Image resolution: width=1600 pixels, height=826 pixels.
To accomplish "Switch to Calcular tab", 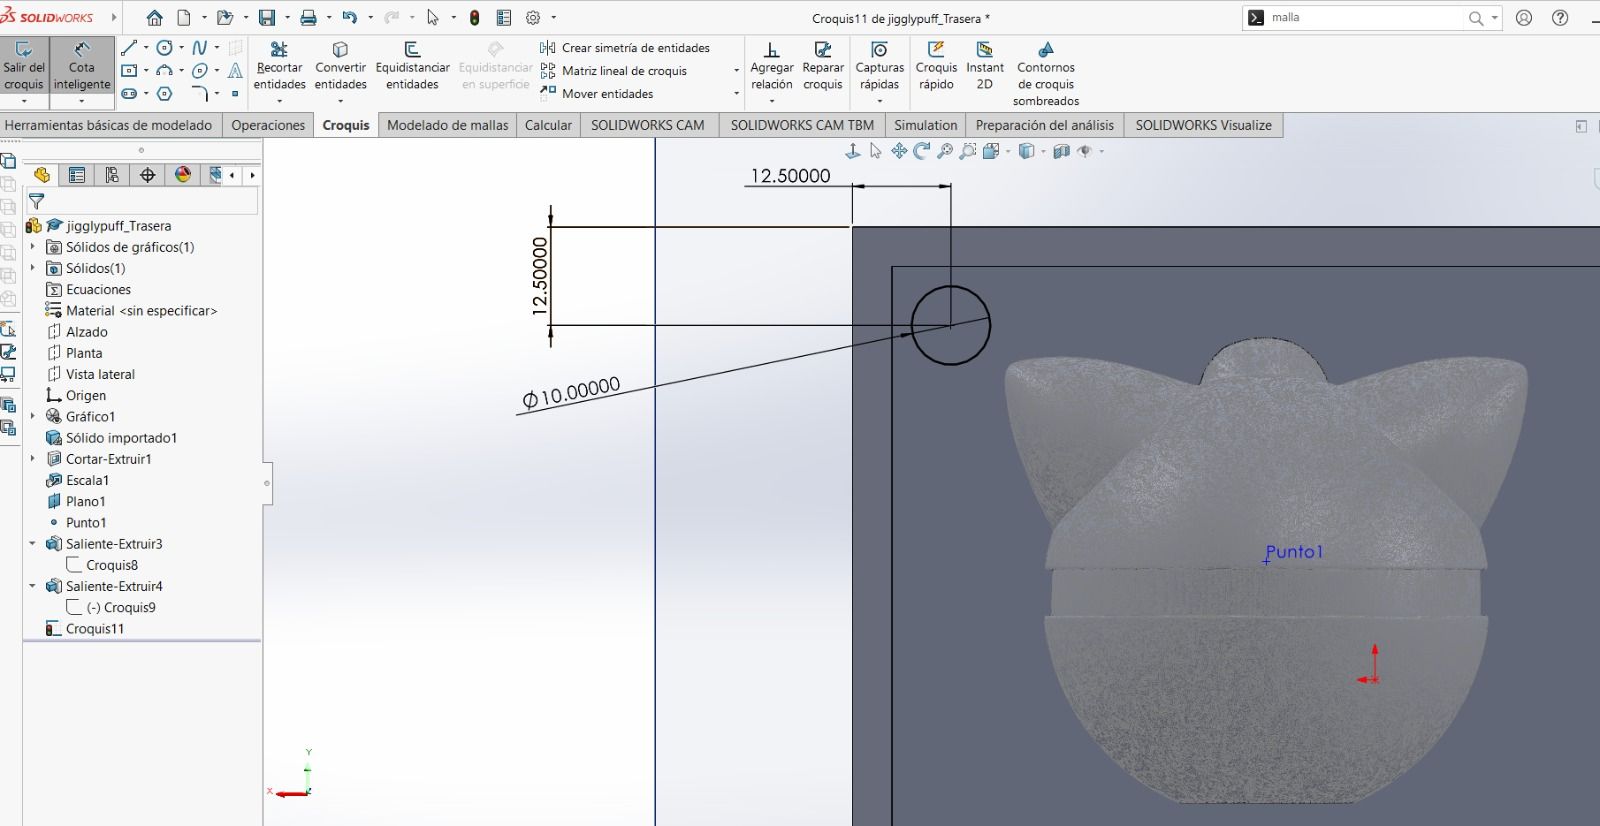I will tap(548, 125).
